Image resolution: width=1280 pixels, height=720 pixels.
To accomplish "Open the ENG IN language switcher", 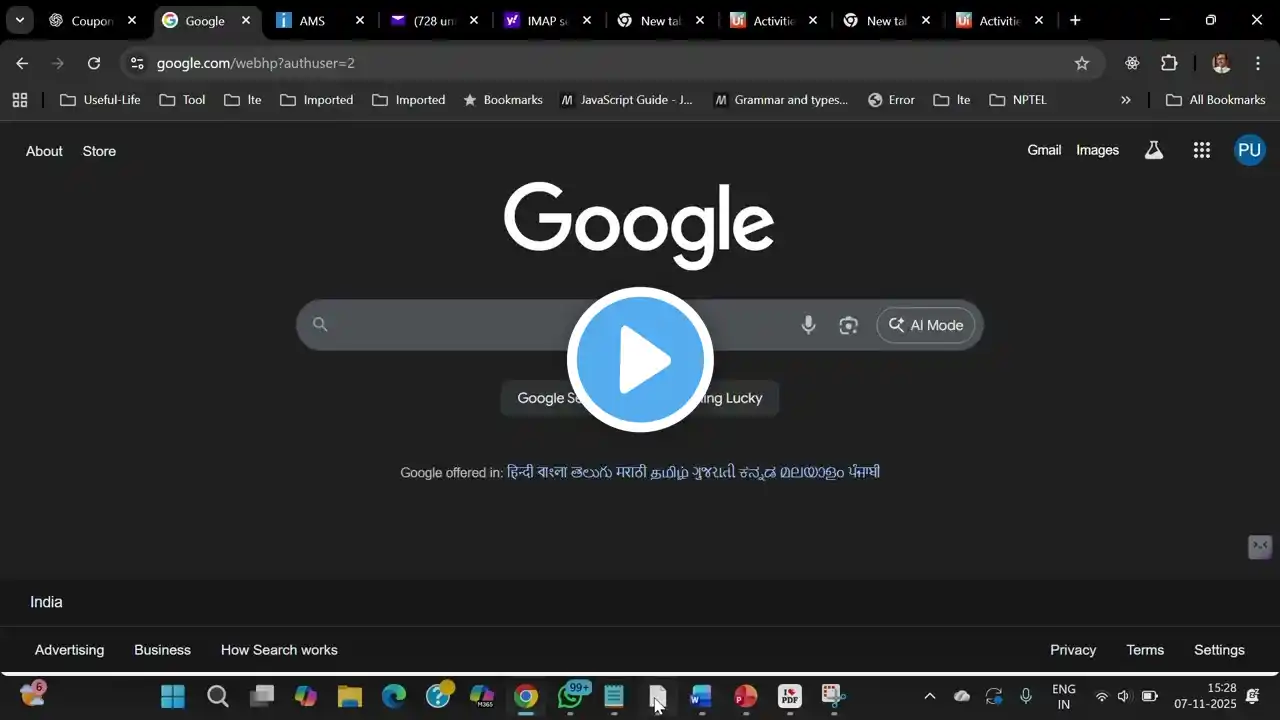I will tap(1064, 696).
